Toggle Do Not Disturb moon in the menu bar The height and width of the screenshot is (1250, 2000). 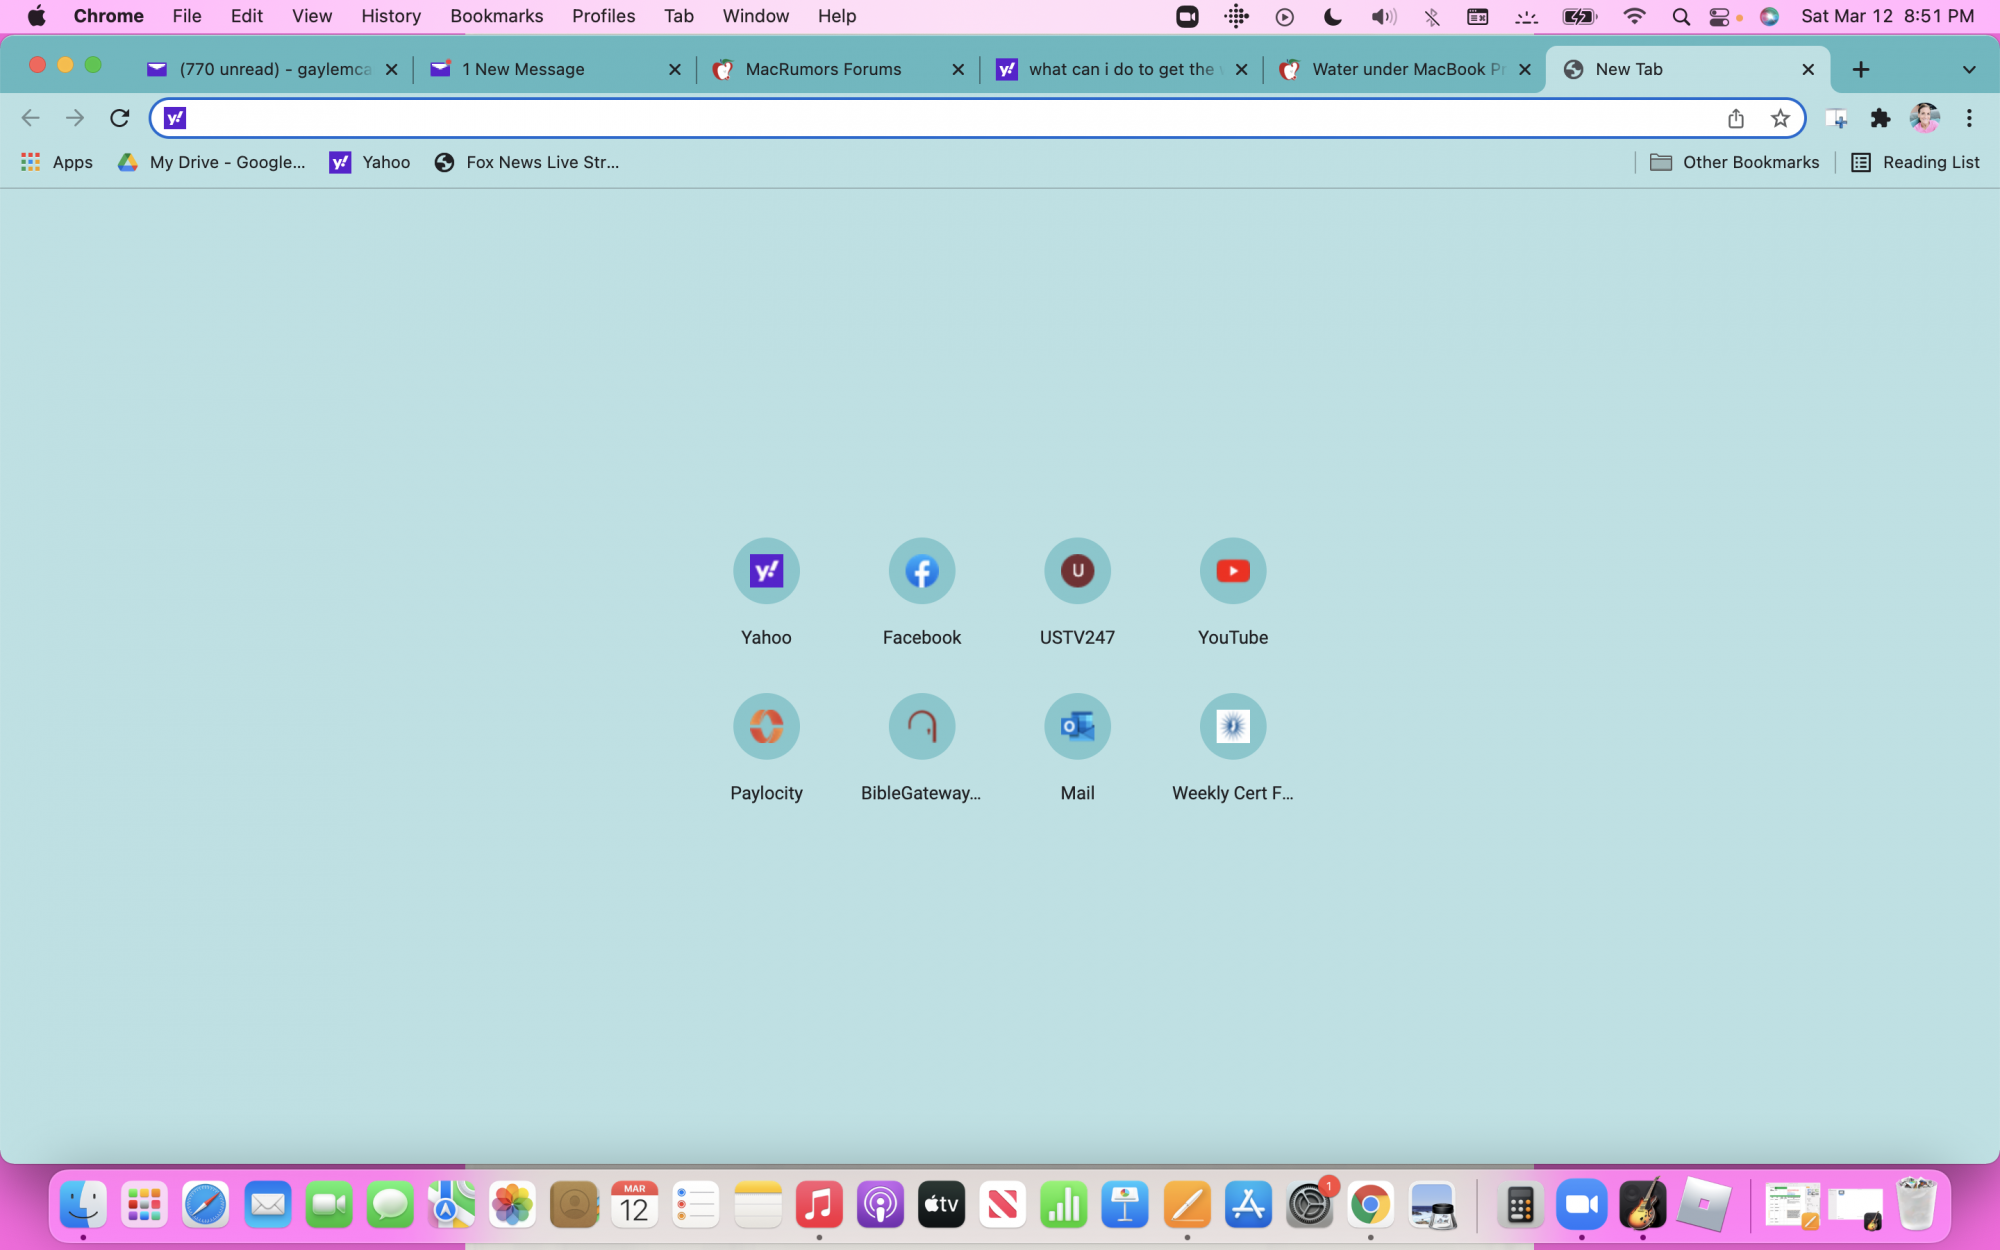[1332, 16]
